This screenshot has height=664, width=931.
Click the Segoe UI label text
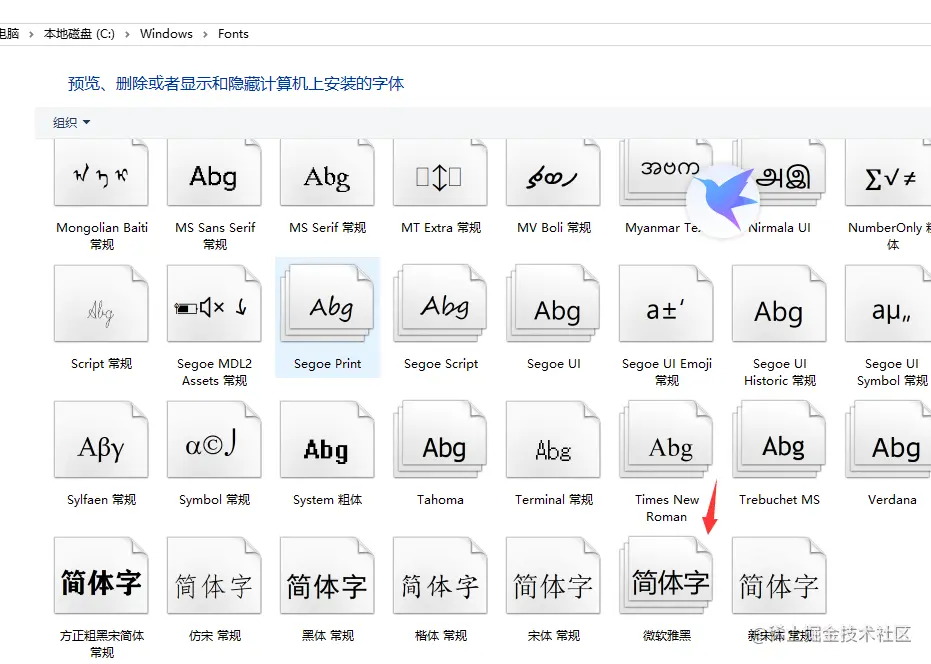click(x=553, y=363)
